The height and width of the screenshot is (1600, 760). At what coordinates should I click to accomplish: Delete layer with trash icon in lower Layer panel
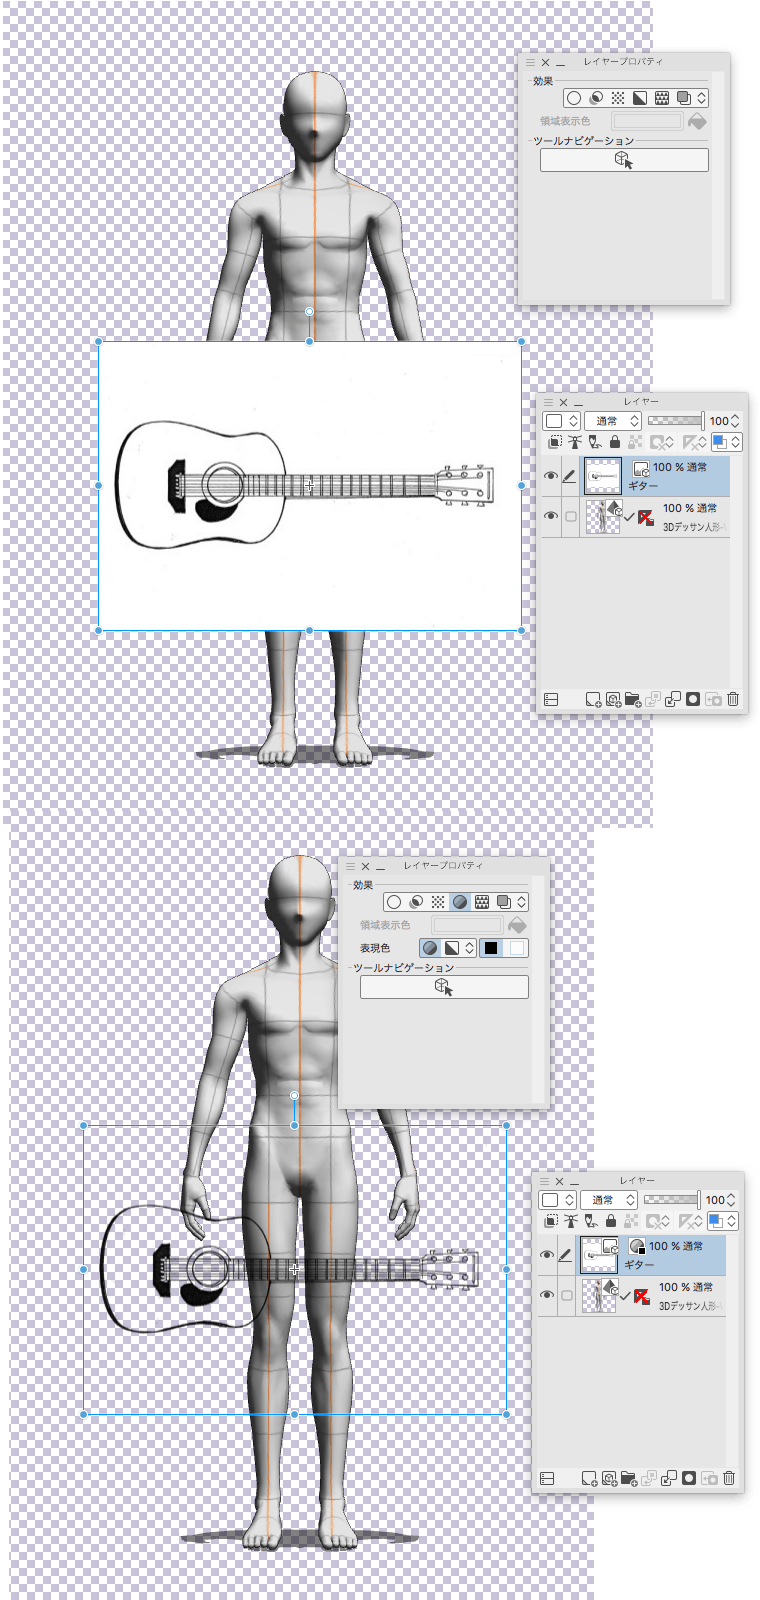click(729, 1478)
